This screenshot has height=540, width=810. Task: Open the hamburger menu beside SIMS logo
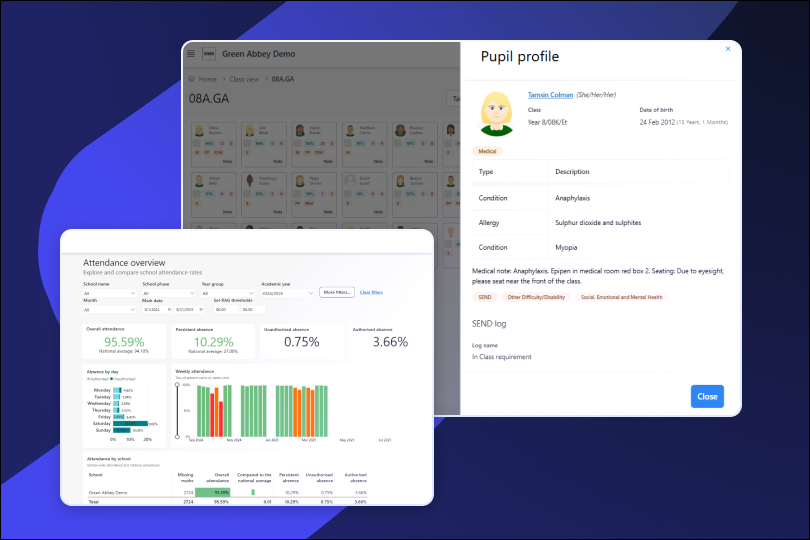tap(191, 53)
